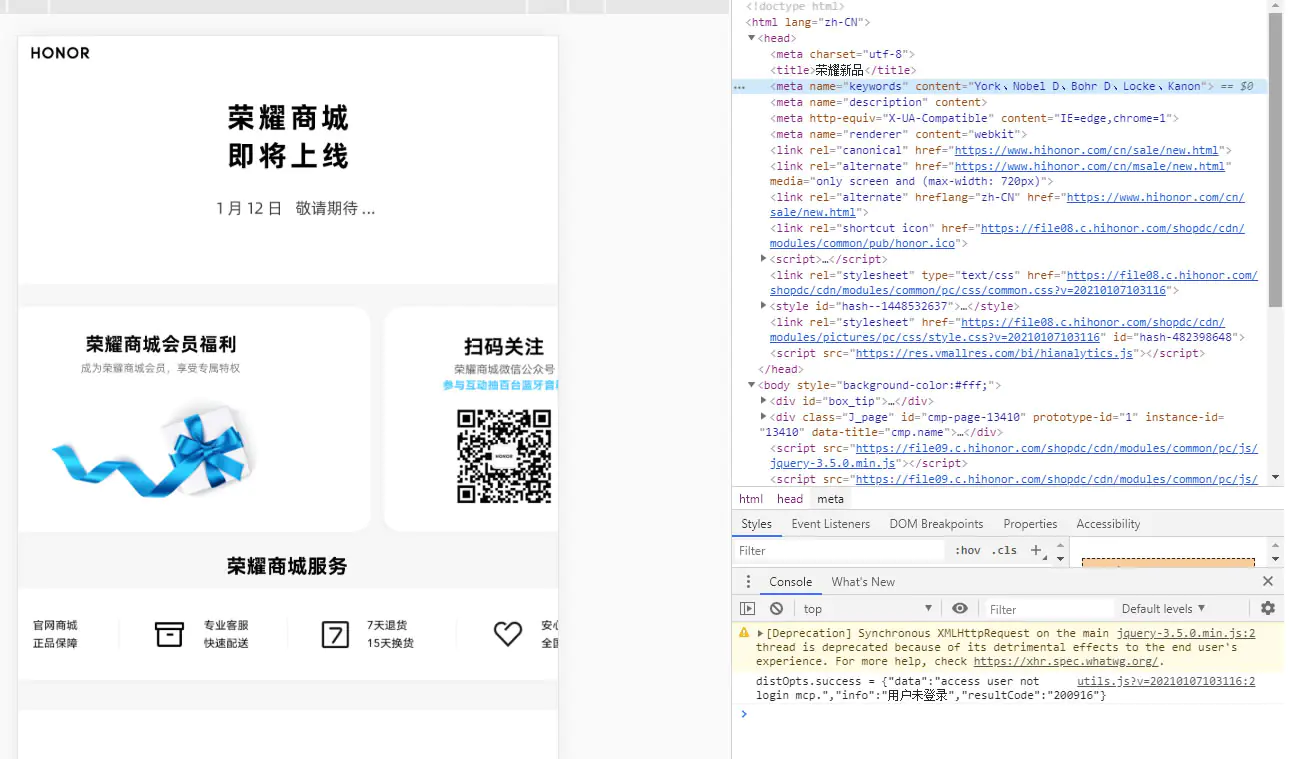The width and height of the screenshot is (1289, 759).
Task: Click the 官网商城 正品保障 service text
Action: 55,634
